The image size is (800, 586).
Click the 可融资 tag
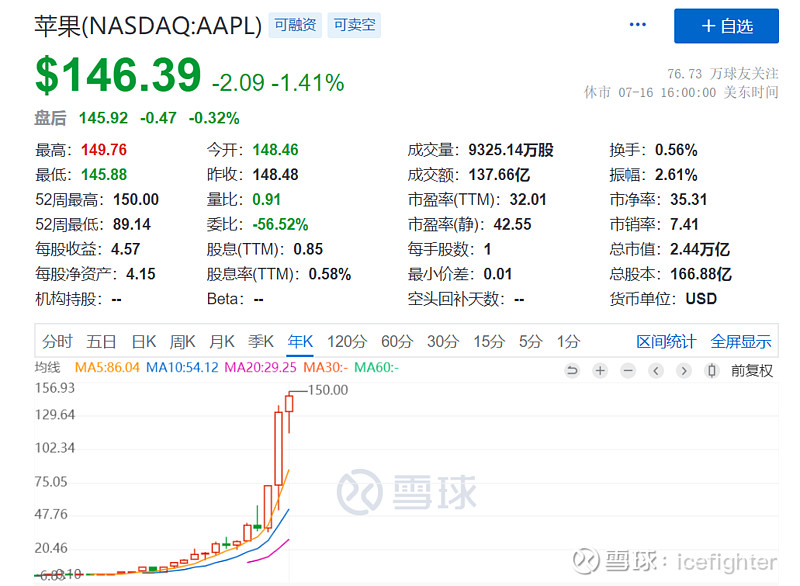pyautogui.click(x=295, y=25)
